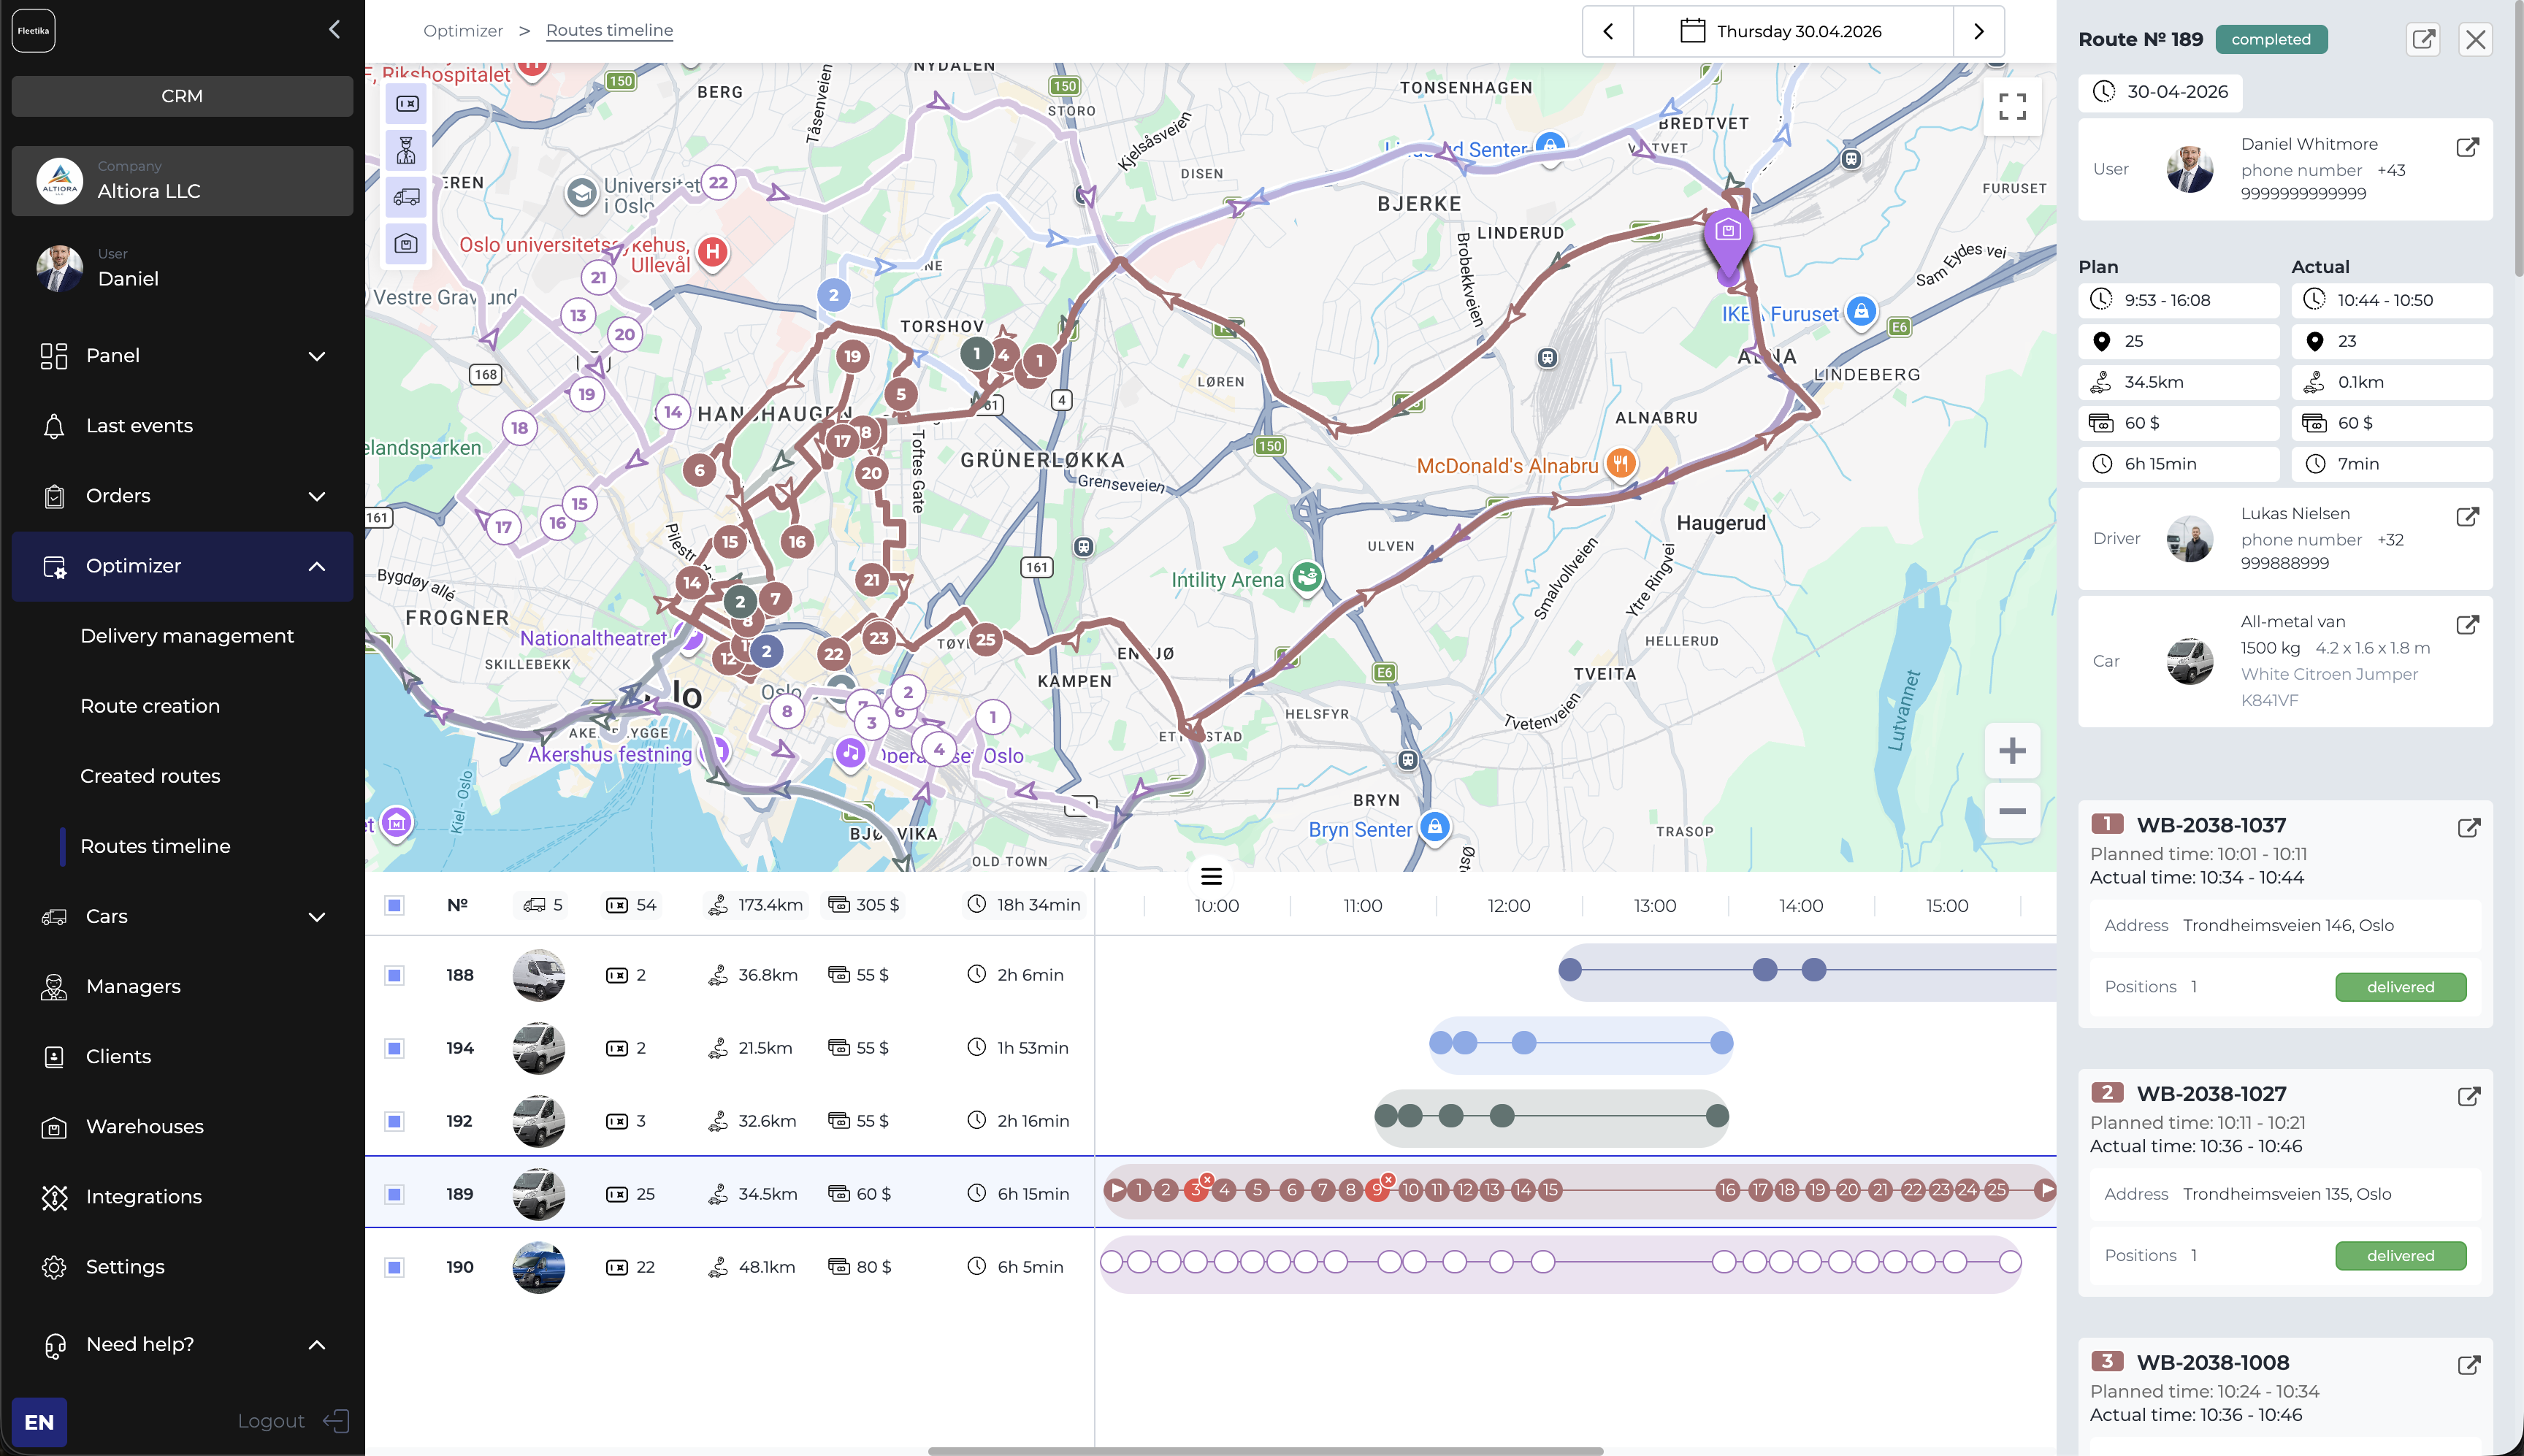
Task: Open driver Lukas Nielsen profile link
Action: pyautogui.click(x=2467, y=517)
